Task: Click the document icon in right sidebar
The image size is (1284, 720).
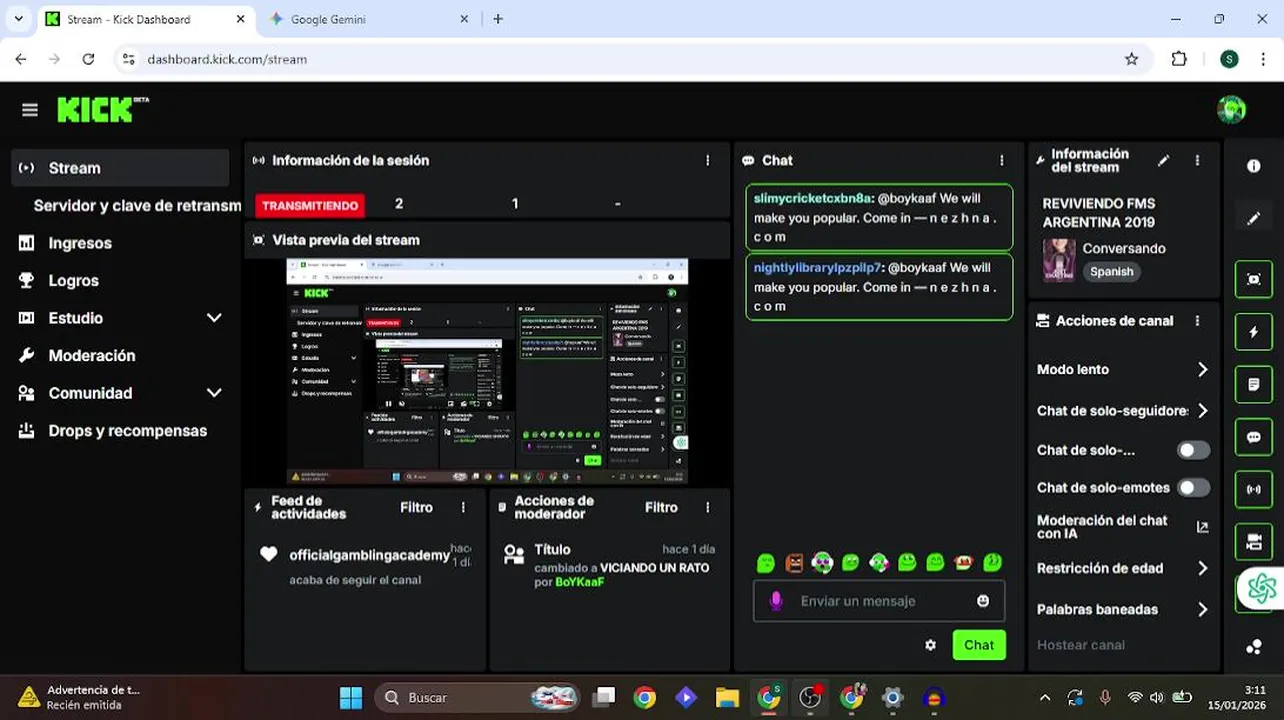Action: [1254, 384]
